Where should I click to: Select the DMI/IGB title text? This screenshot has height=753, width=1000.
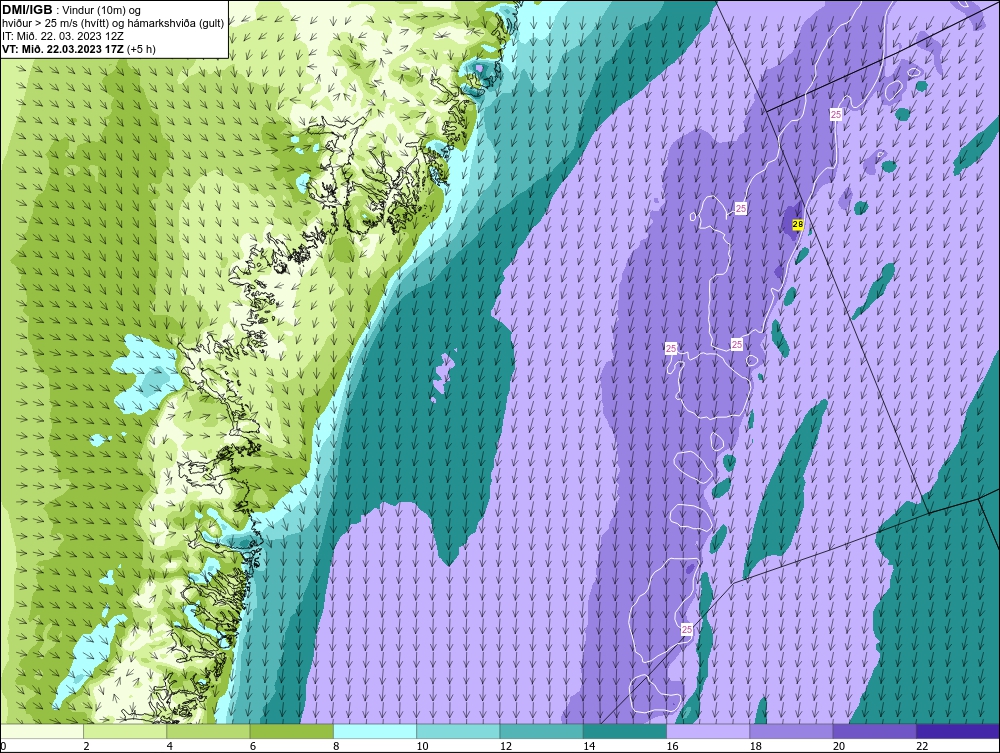(x=27, y=10)
